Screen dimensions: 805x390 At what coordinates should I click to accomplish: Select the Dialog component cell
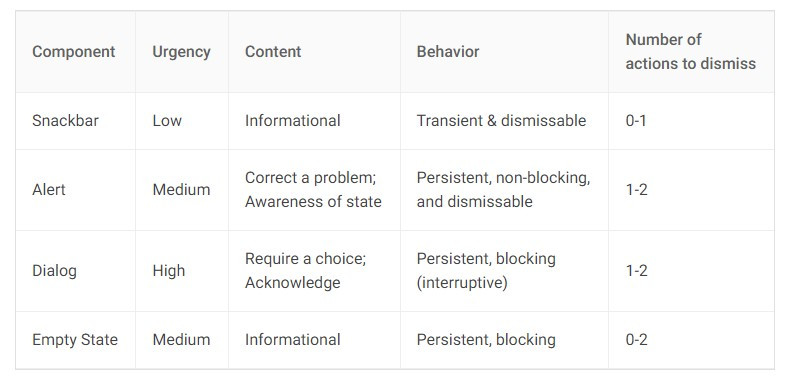click(x=54, y=271)
